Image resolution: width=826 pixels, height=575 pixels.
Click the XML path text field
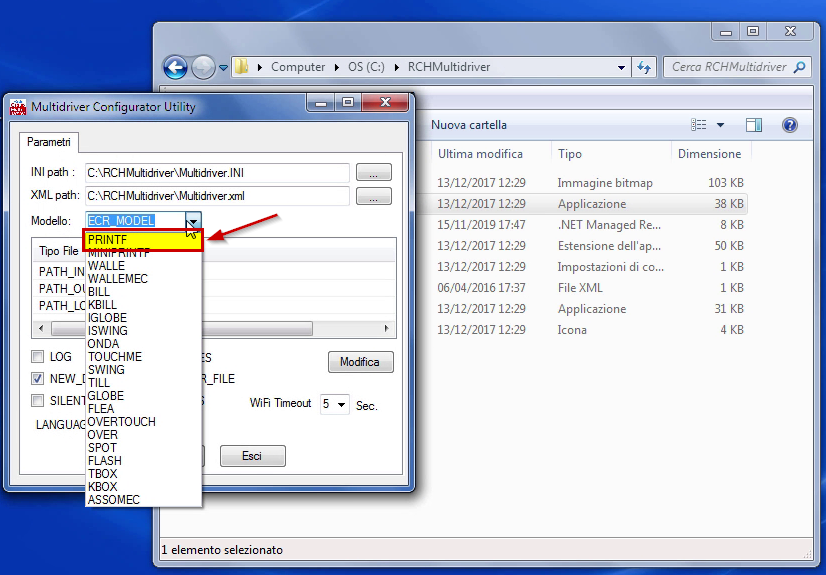pos(217,196)
